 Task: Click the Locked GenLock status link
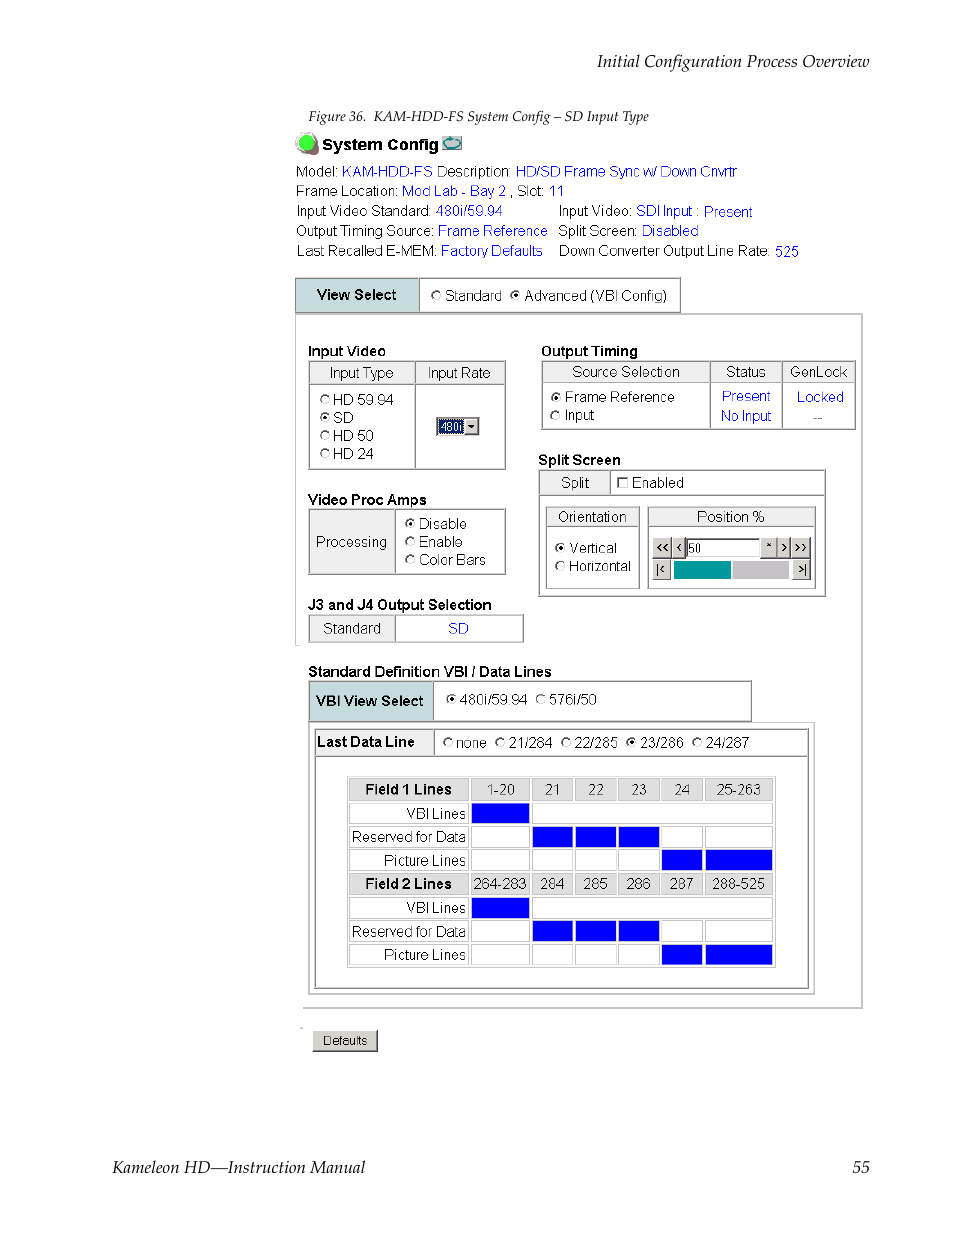[x=820, y=397]
